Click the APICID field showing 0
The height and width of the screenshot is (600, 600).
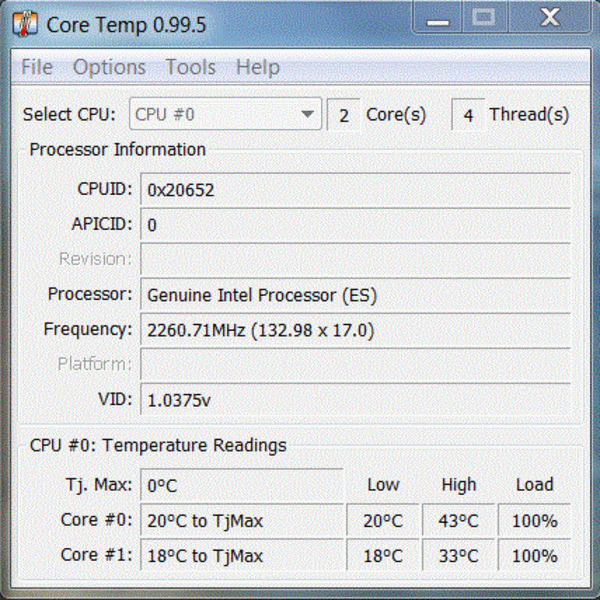(355, 225)
